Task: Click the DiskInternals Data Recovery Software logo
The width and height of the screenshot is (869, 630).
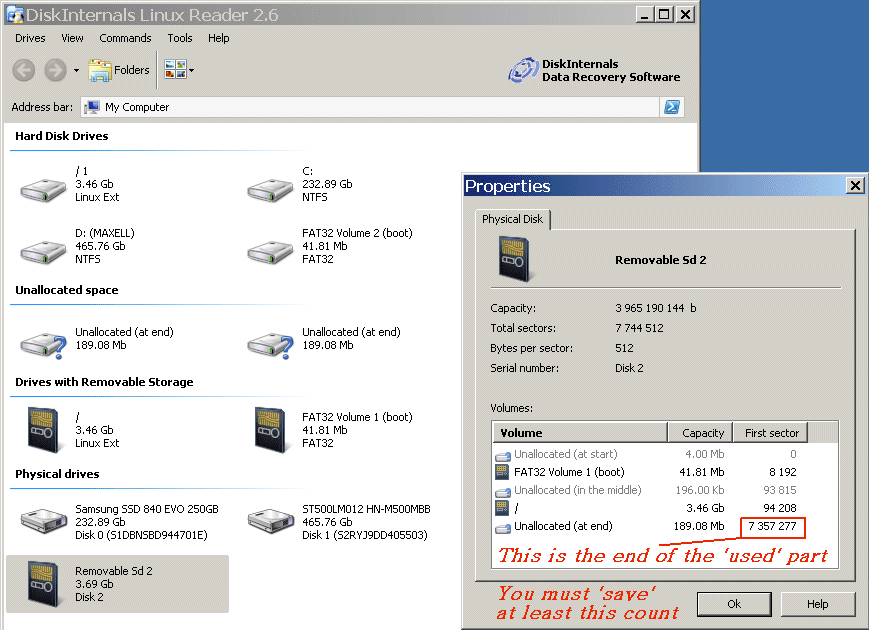Action: tap(594, 70)
